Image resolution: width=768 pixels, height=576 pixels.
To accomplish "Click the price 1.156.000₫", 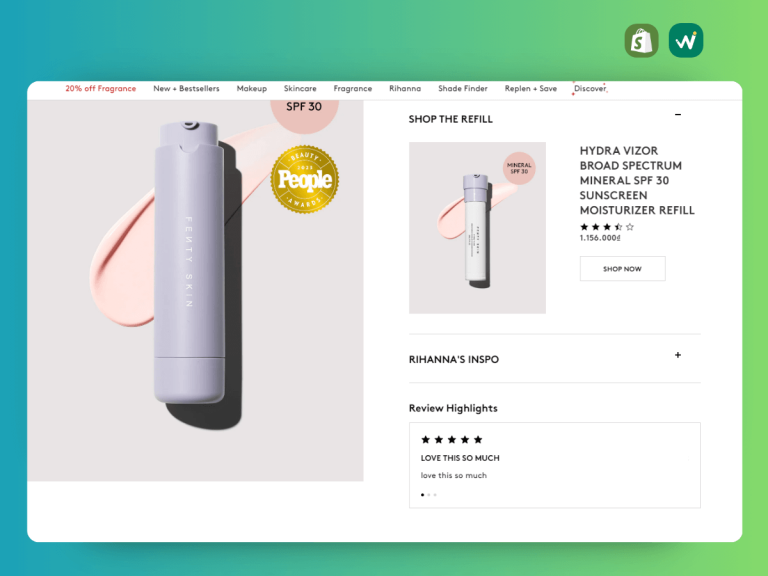I will pyautogui.click(x=600, y=238).
